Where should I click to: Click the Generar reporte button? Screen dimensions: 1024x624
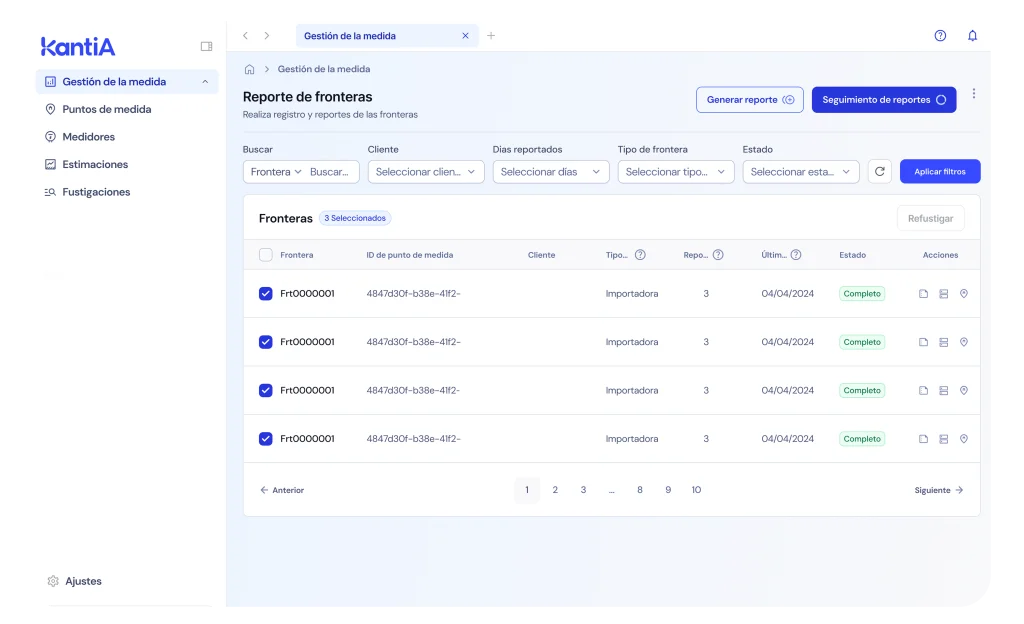point(749,100)
